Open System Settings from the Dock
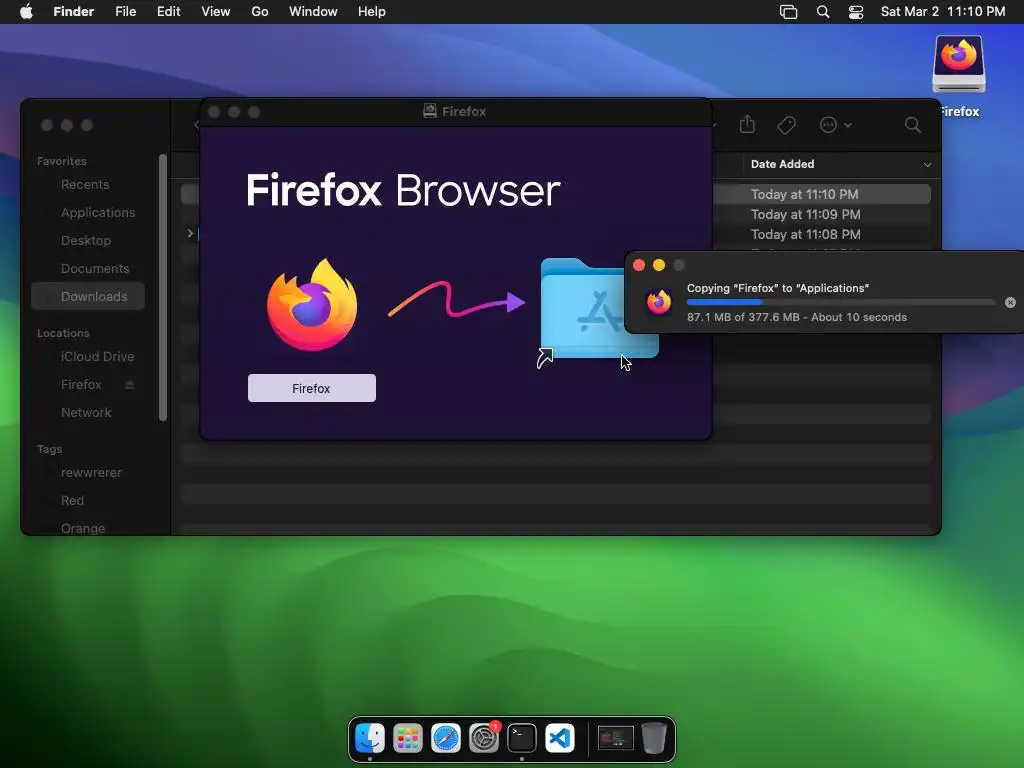This screenshot has width=1024, height=768. pos(484,739)
